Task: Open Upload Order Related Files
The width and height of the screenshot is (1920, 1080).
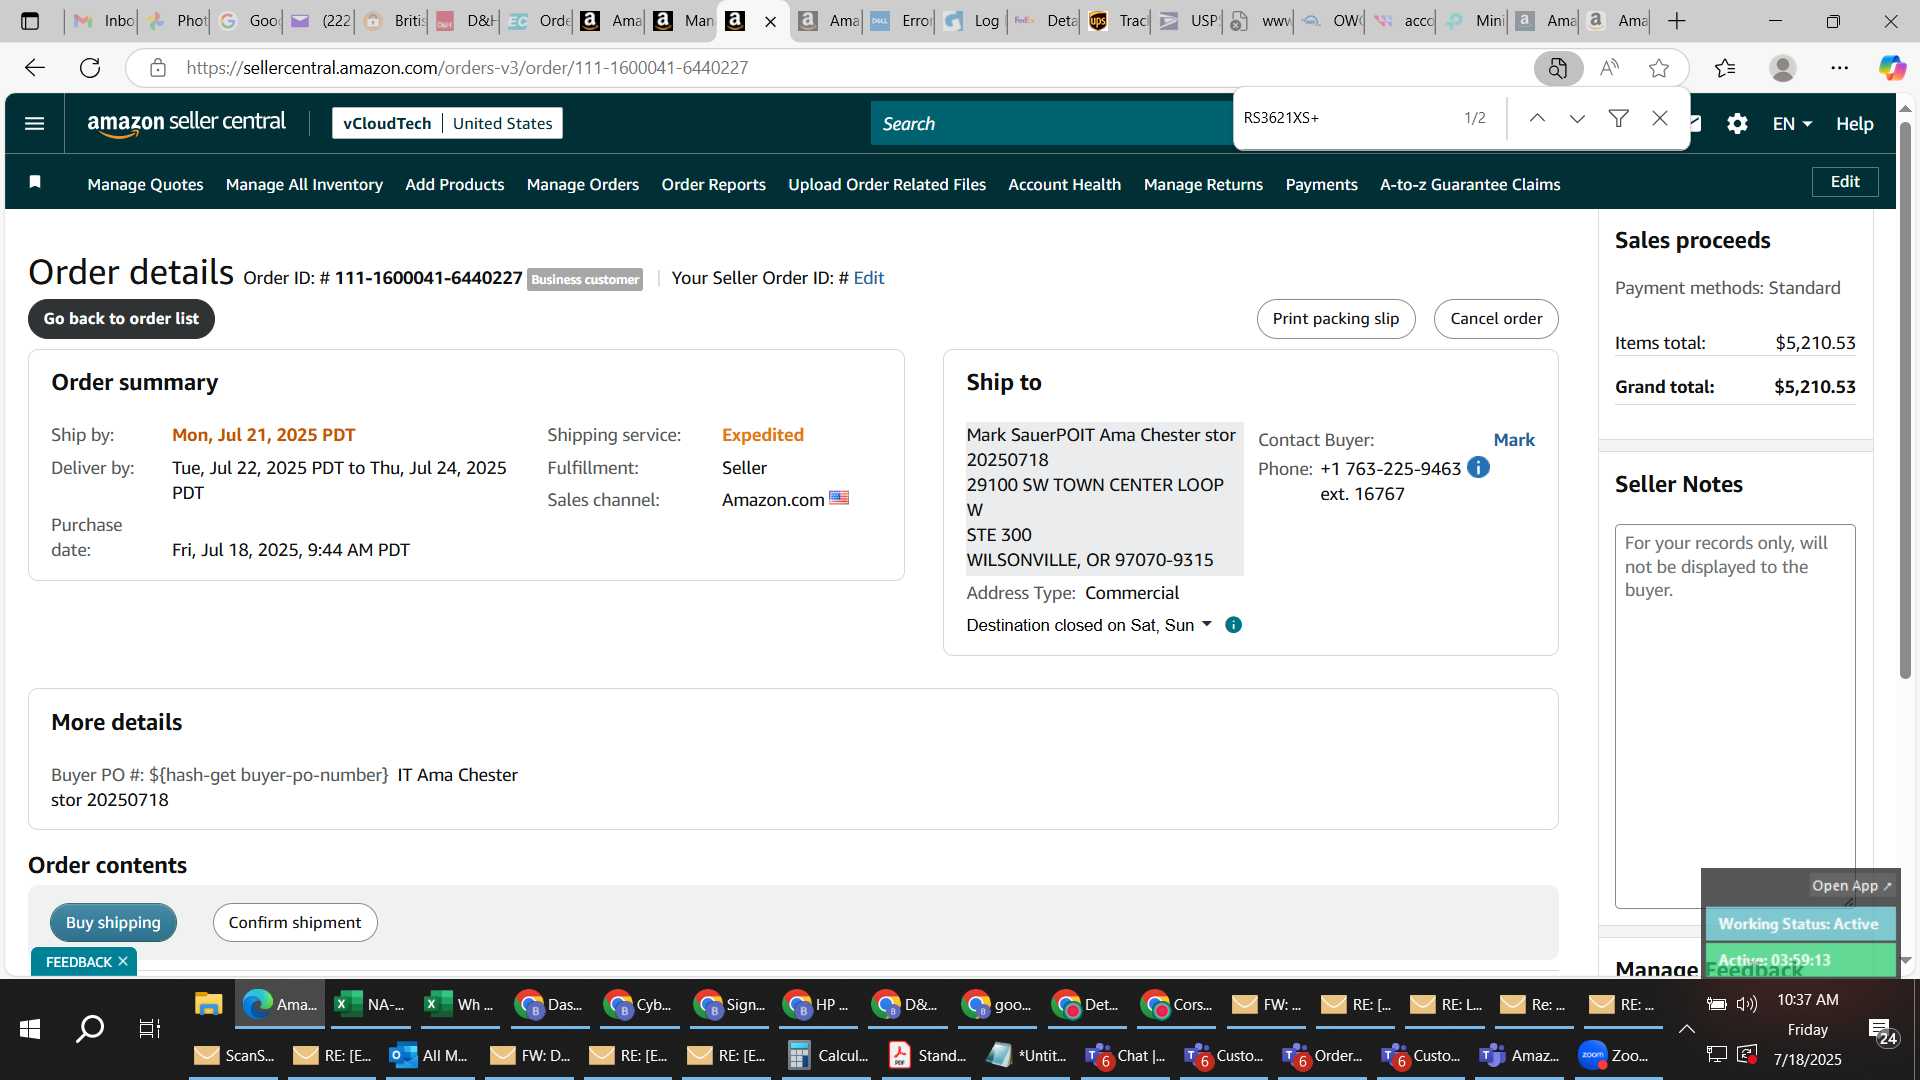Action: [886, 184]
